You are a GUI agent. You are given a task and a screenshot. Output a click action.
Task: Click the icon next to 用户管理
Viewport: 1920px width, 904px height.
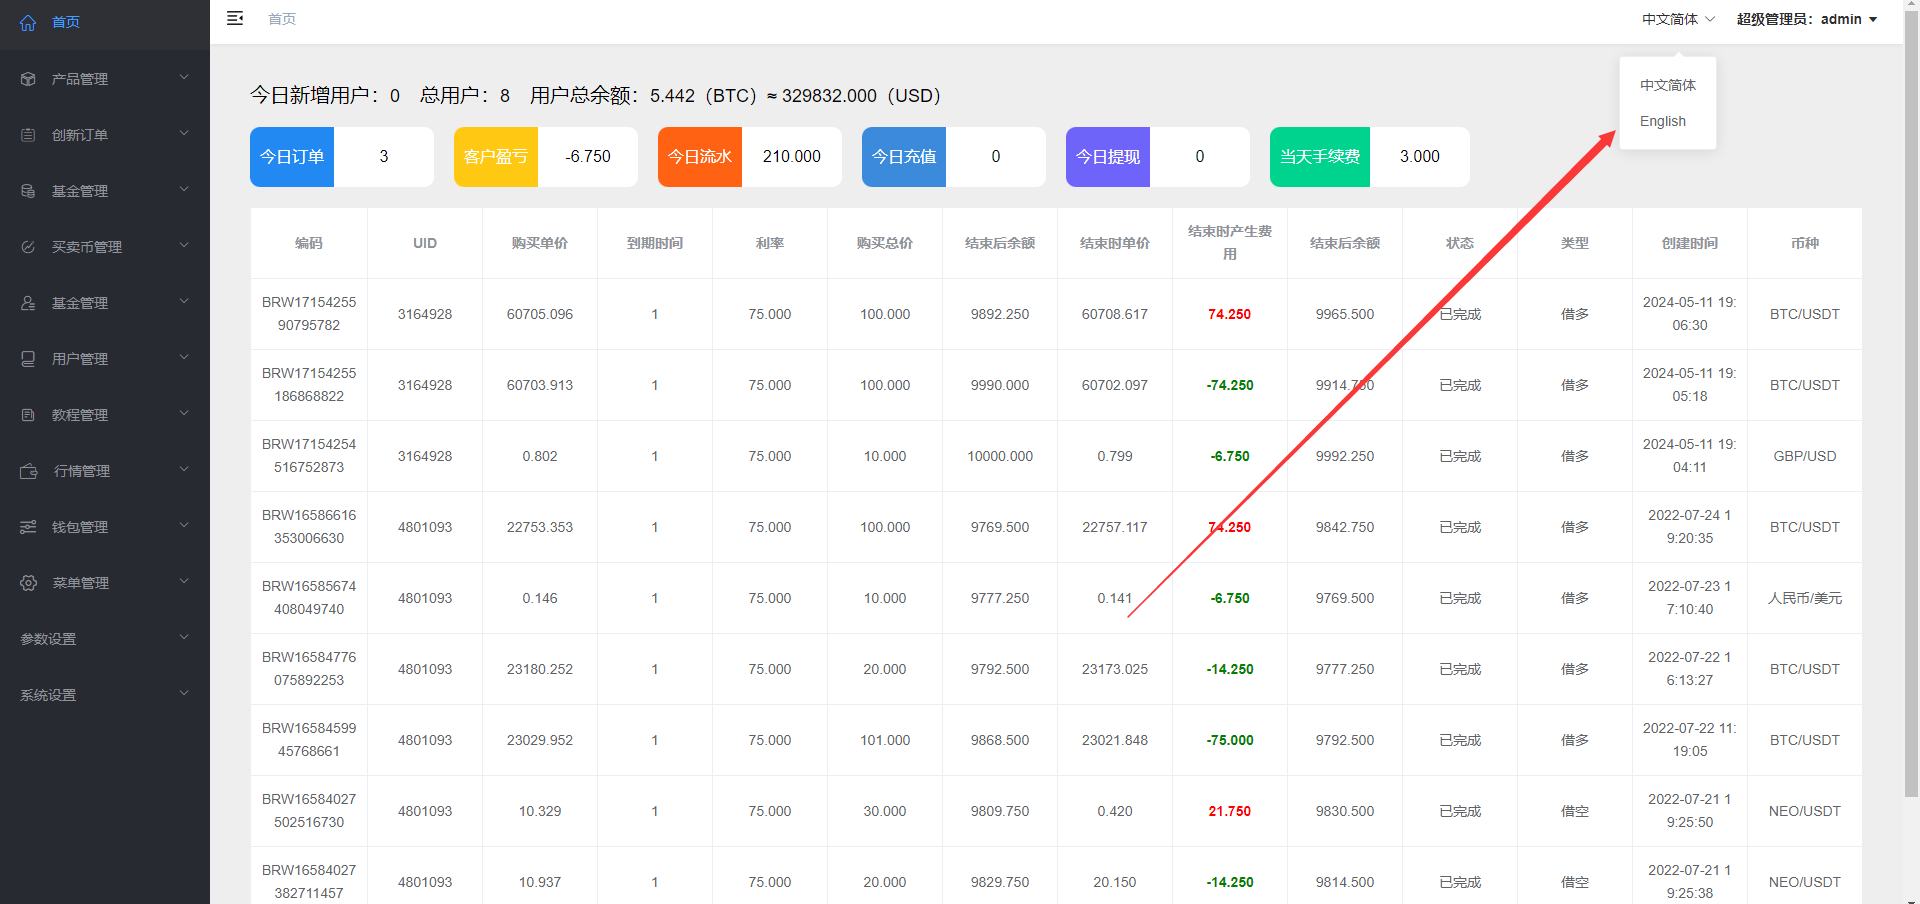point(28,359)
